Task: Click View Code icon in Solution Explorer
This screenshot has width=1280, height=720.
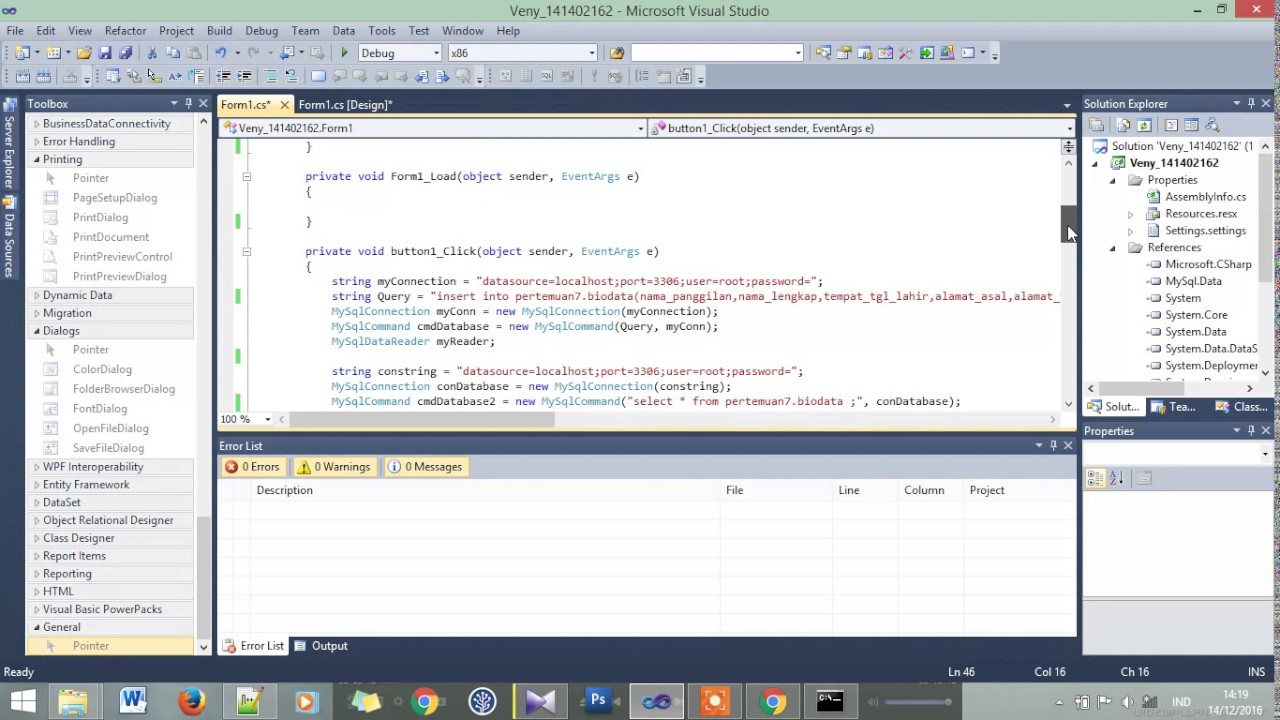Action: coord(1171,125)
